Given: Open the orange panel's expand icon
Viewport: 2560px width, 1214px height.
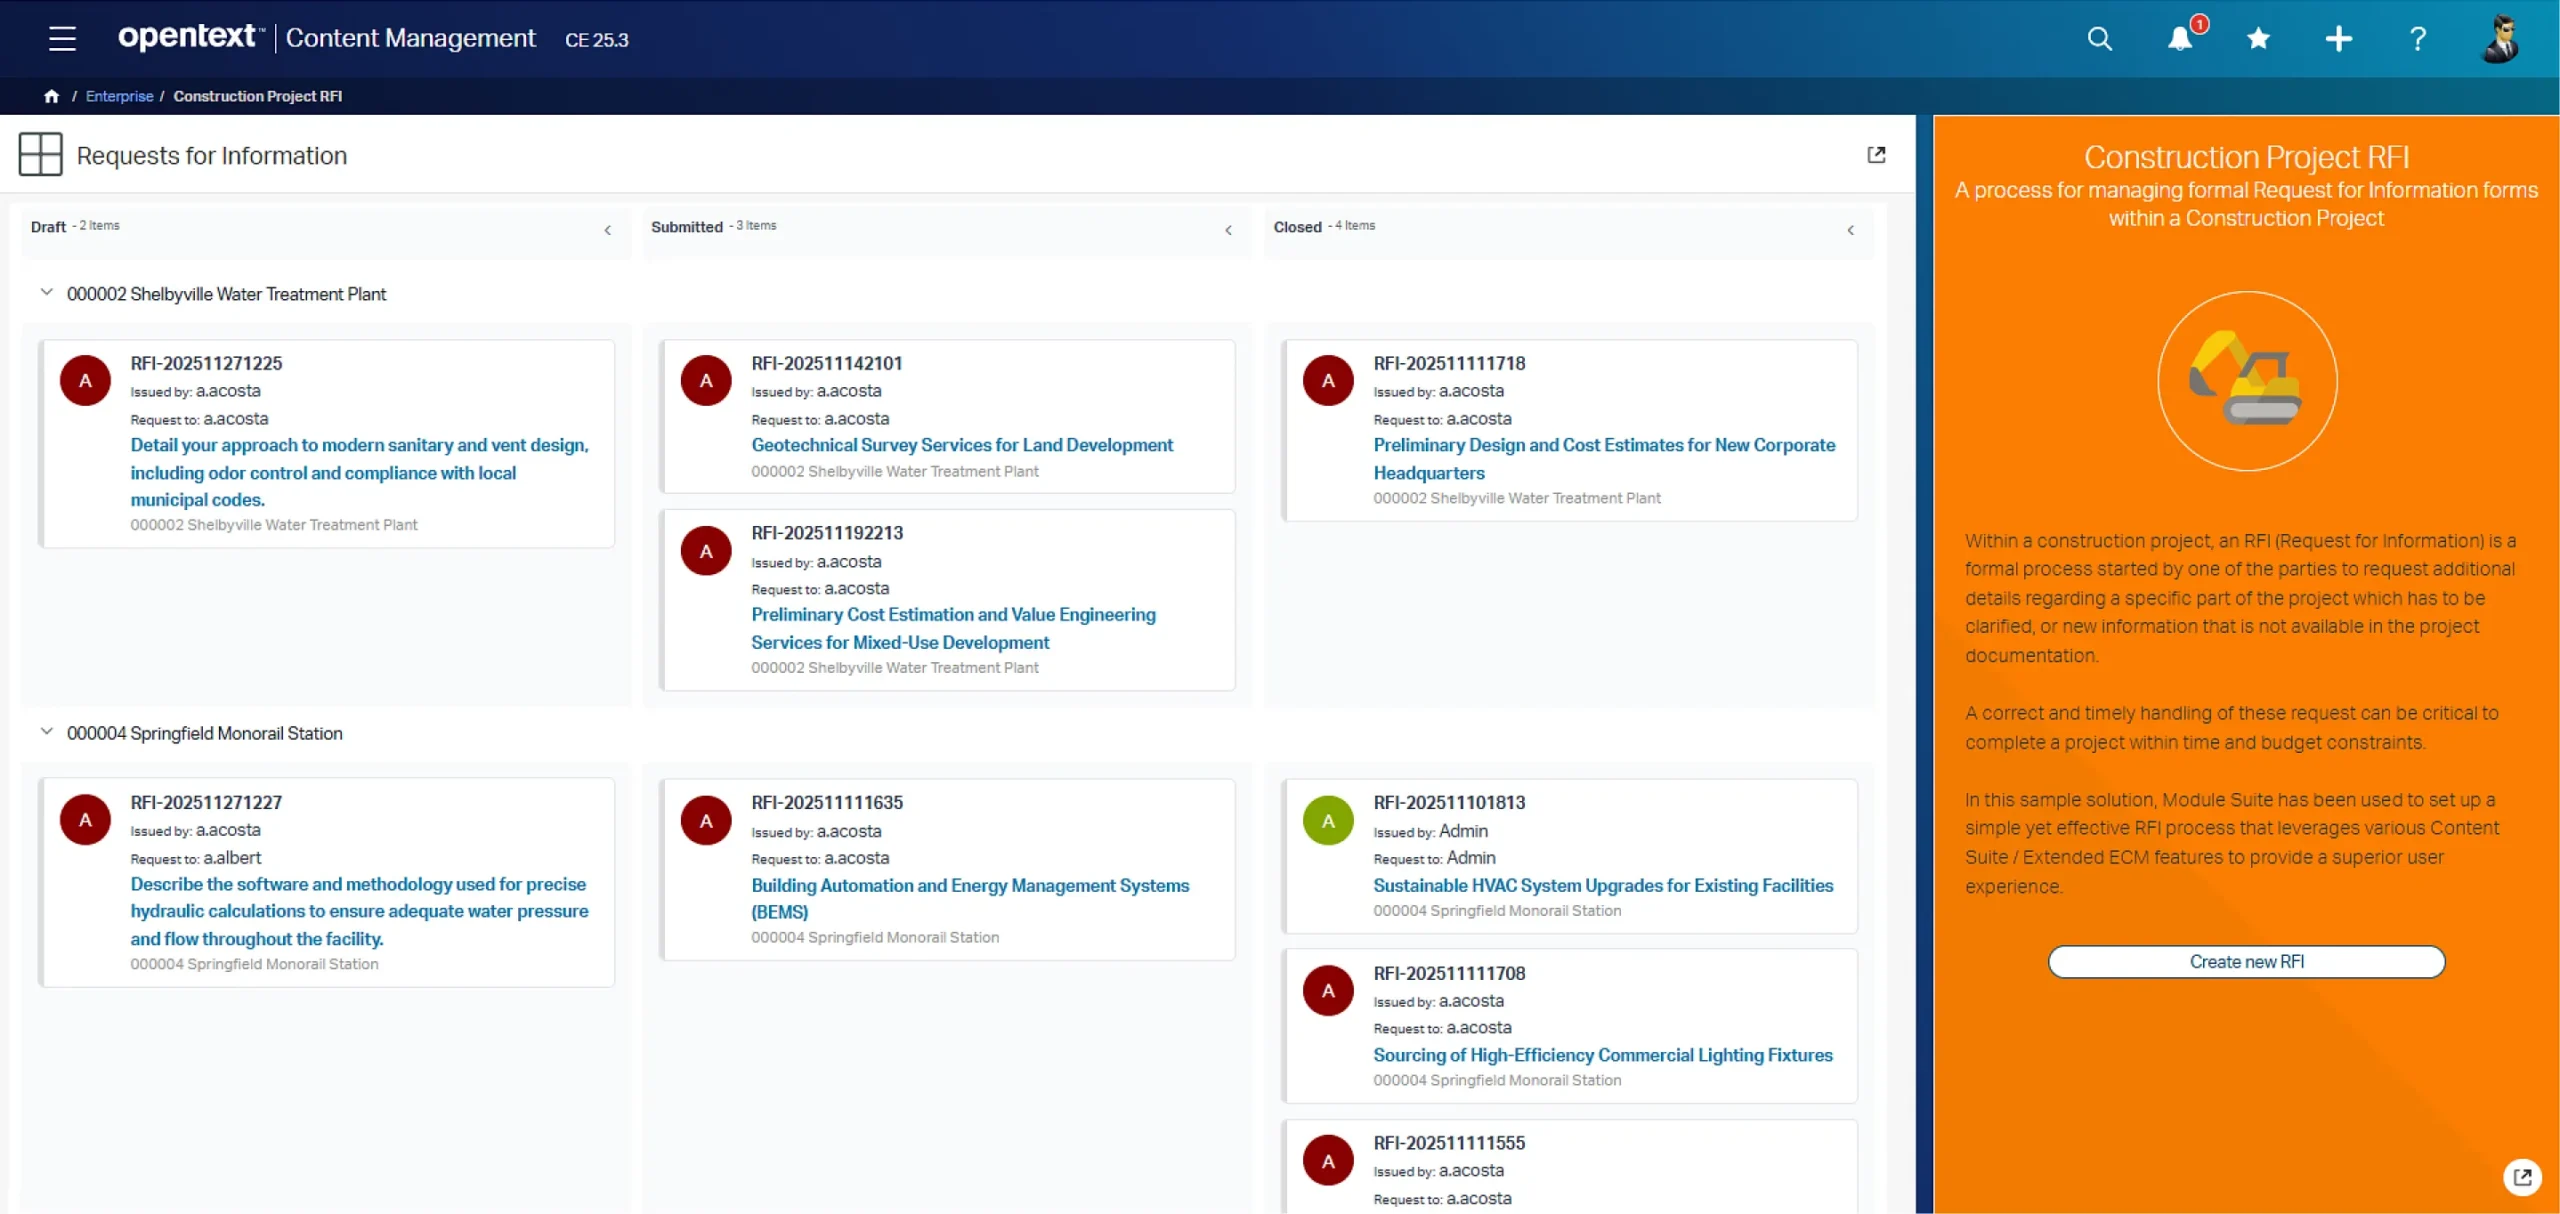Looking at the screenshot, I should pyautogui.click(x=2522, y=1177).
